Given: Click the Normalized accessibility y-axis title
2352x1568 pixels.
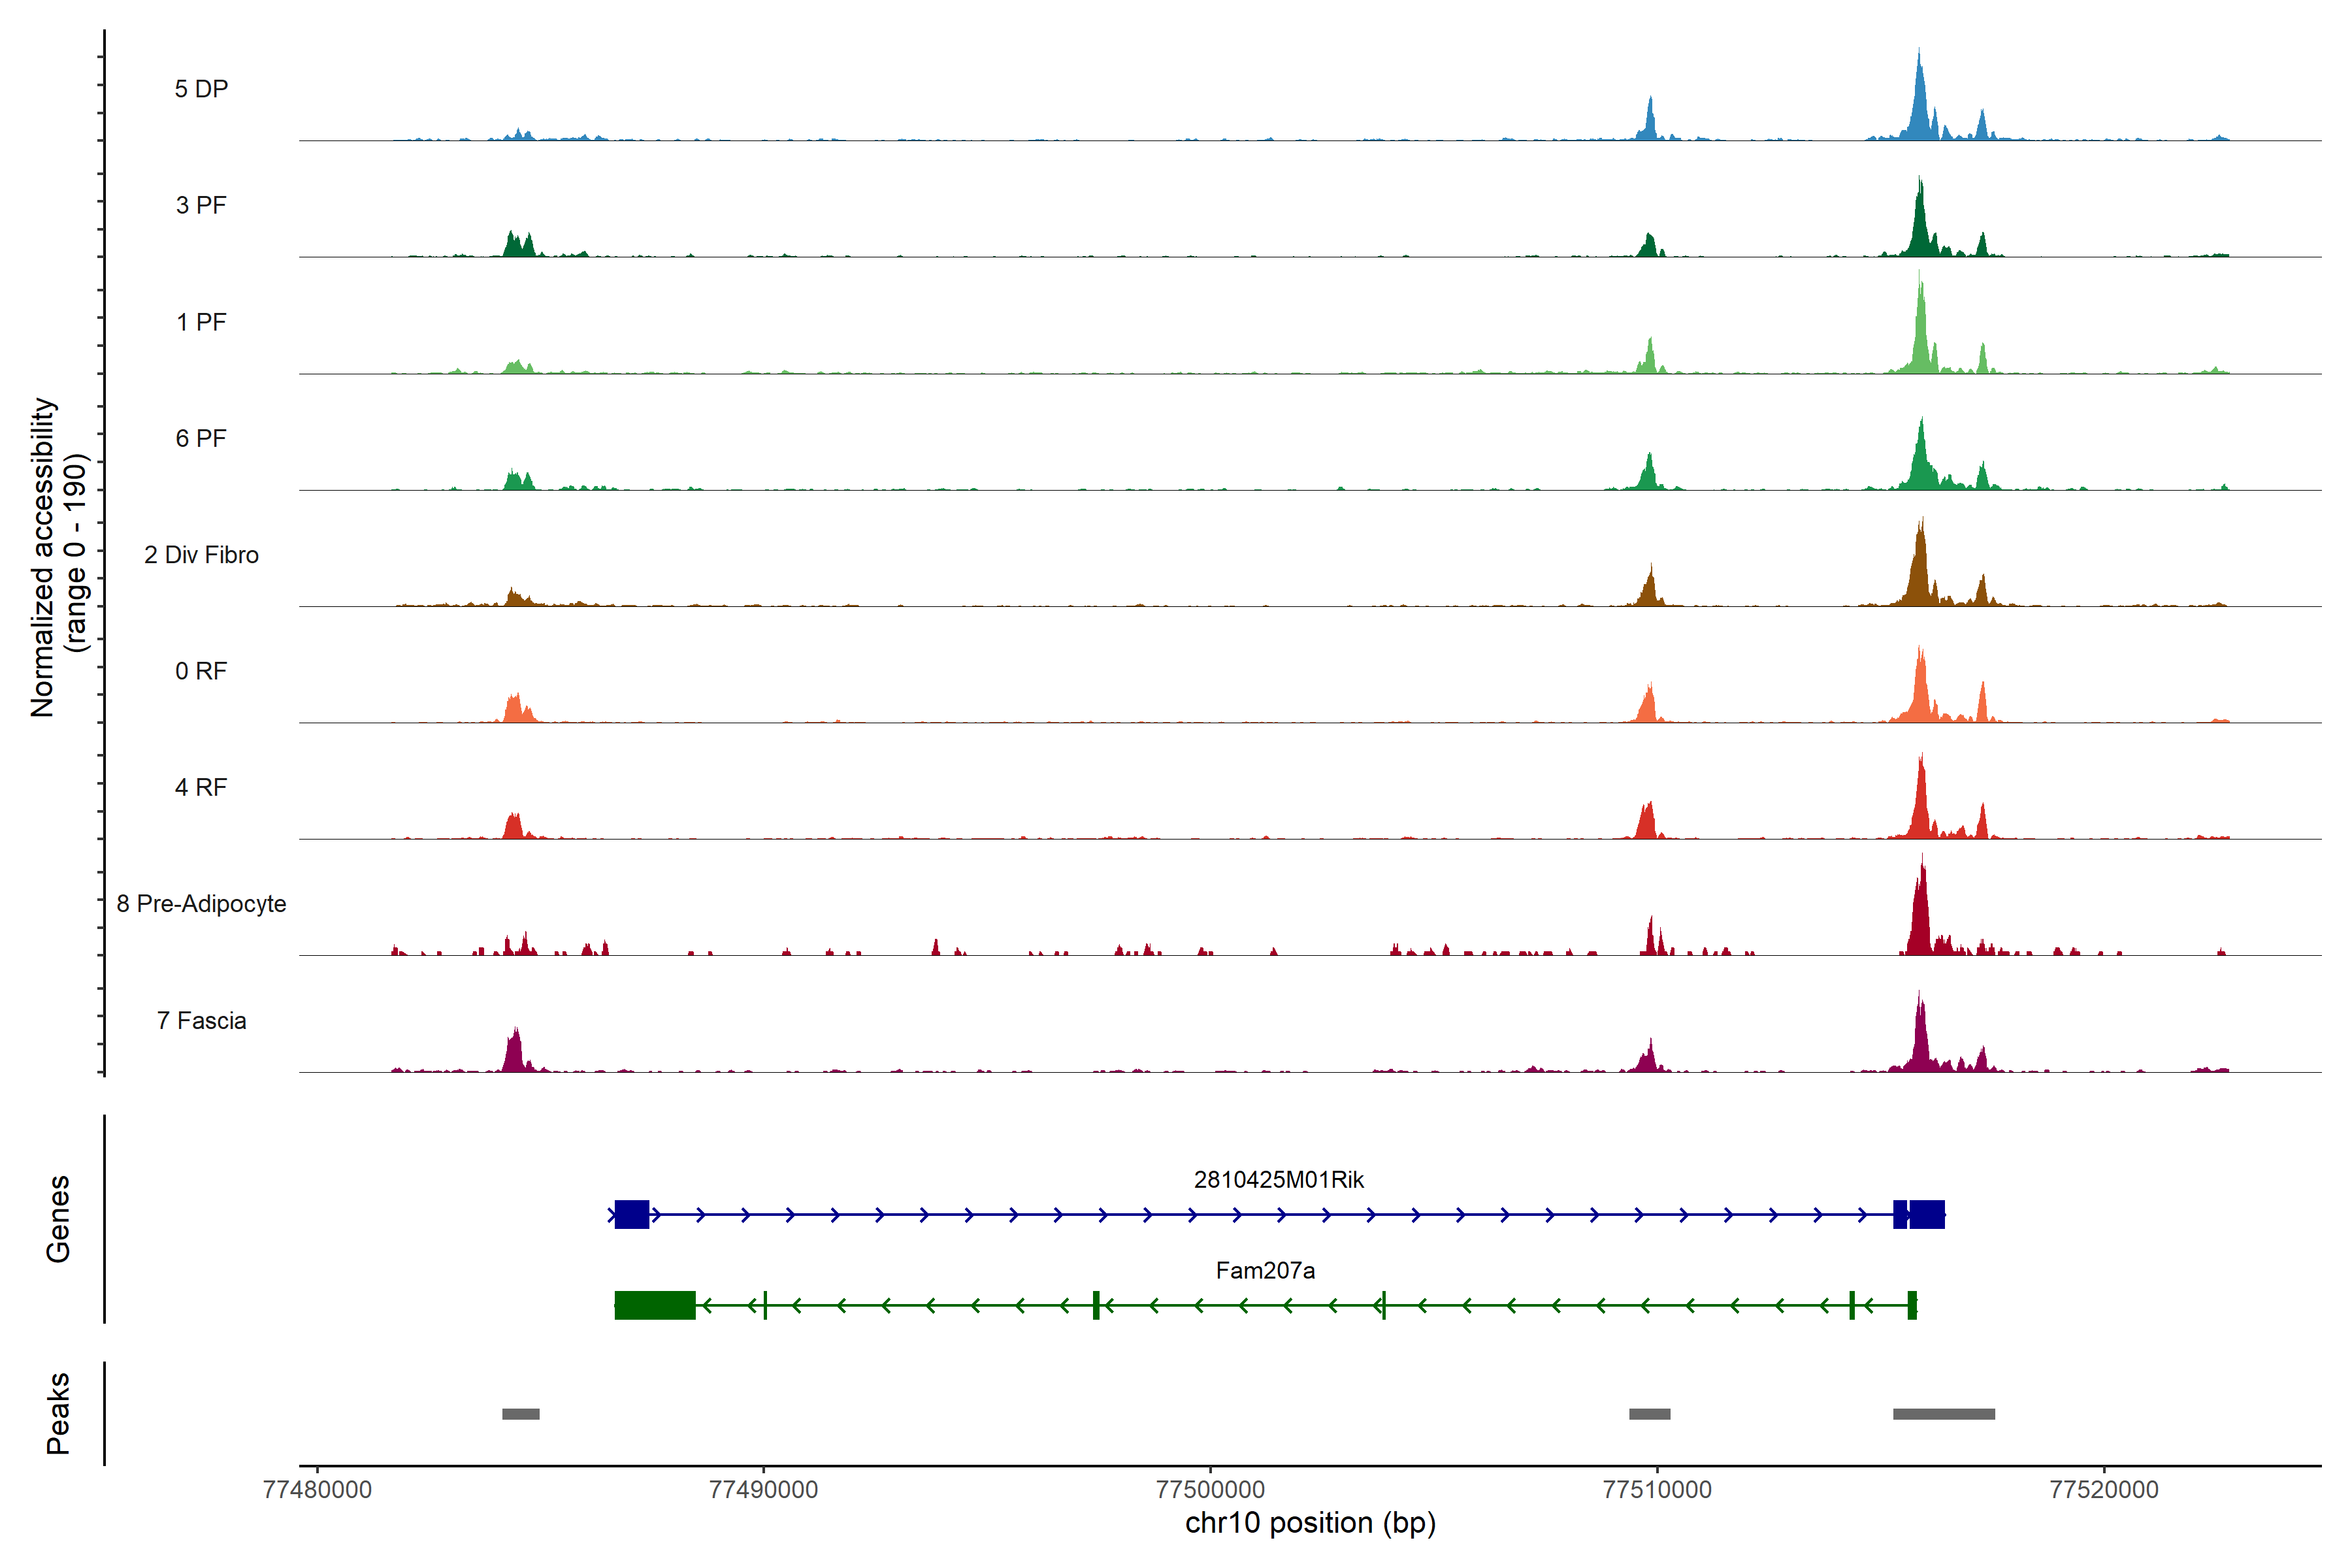Looking at the screenshot, I should coord(58,556).
